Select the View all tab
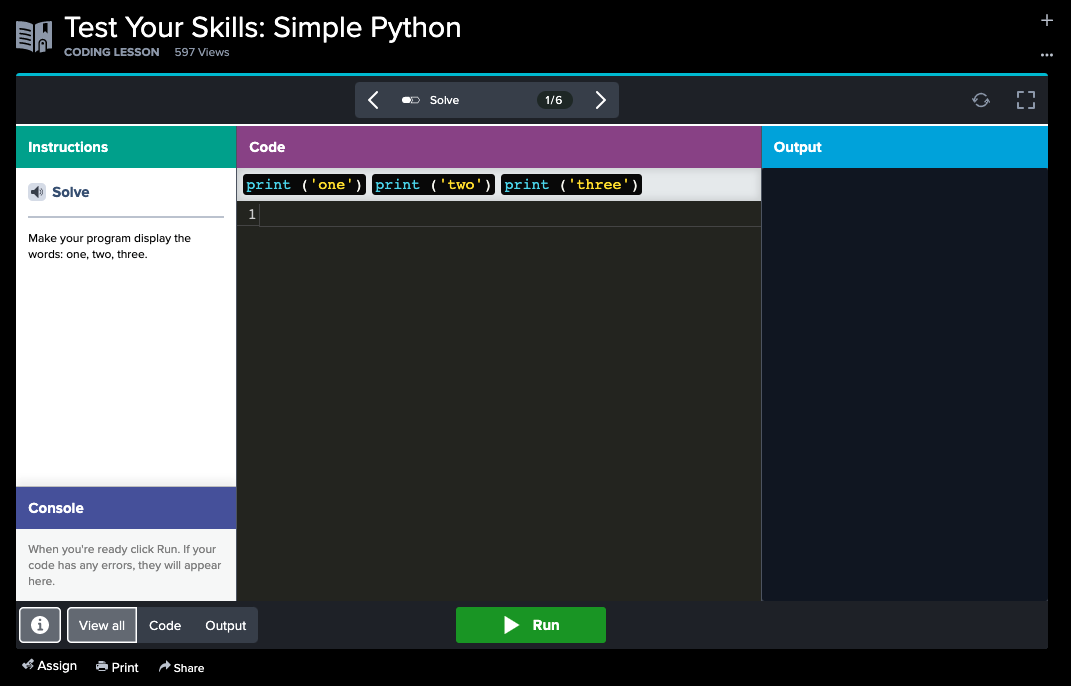This screenshot has width=1071, height=686. tap(102, 625)
